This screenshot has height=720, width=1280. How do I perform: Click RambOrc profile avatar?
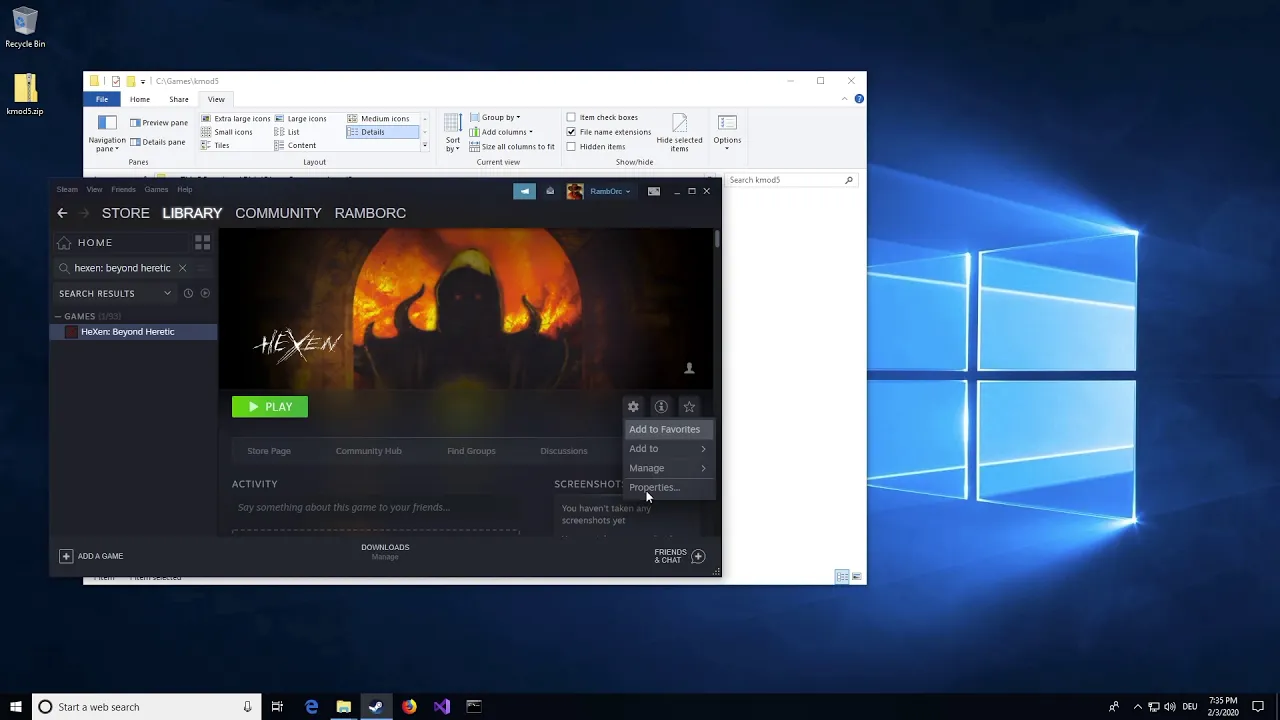pyautogui.click(x=575, y=191)
